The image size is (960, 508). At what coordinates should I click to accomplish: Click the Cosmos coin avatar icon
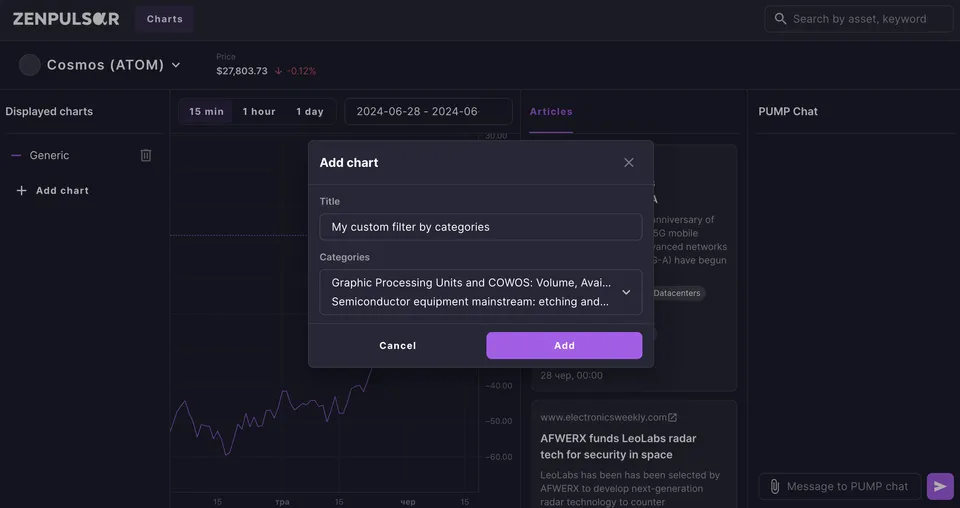(29, 65)
